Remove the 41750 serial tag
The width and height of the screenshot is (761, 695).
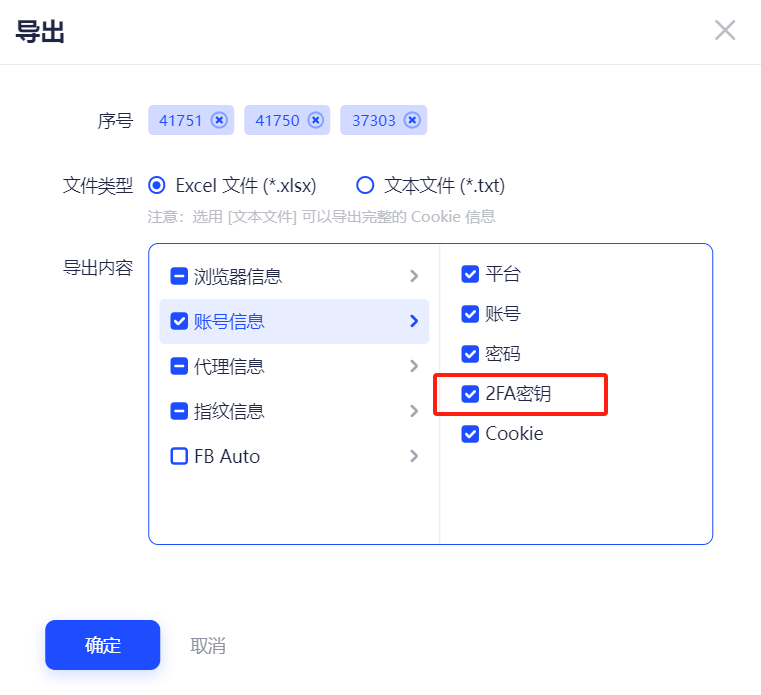coord(315,120)
